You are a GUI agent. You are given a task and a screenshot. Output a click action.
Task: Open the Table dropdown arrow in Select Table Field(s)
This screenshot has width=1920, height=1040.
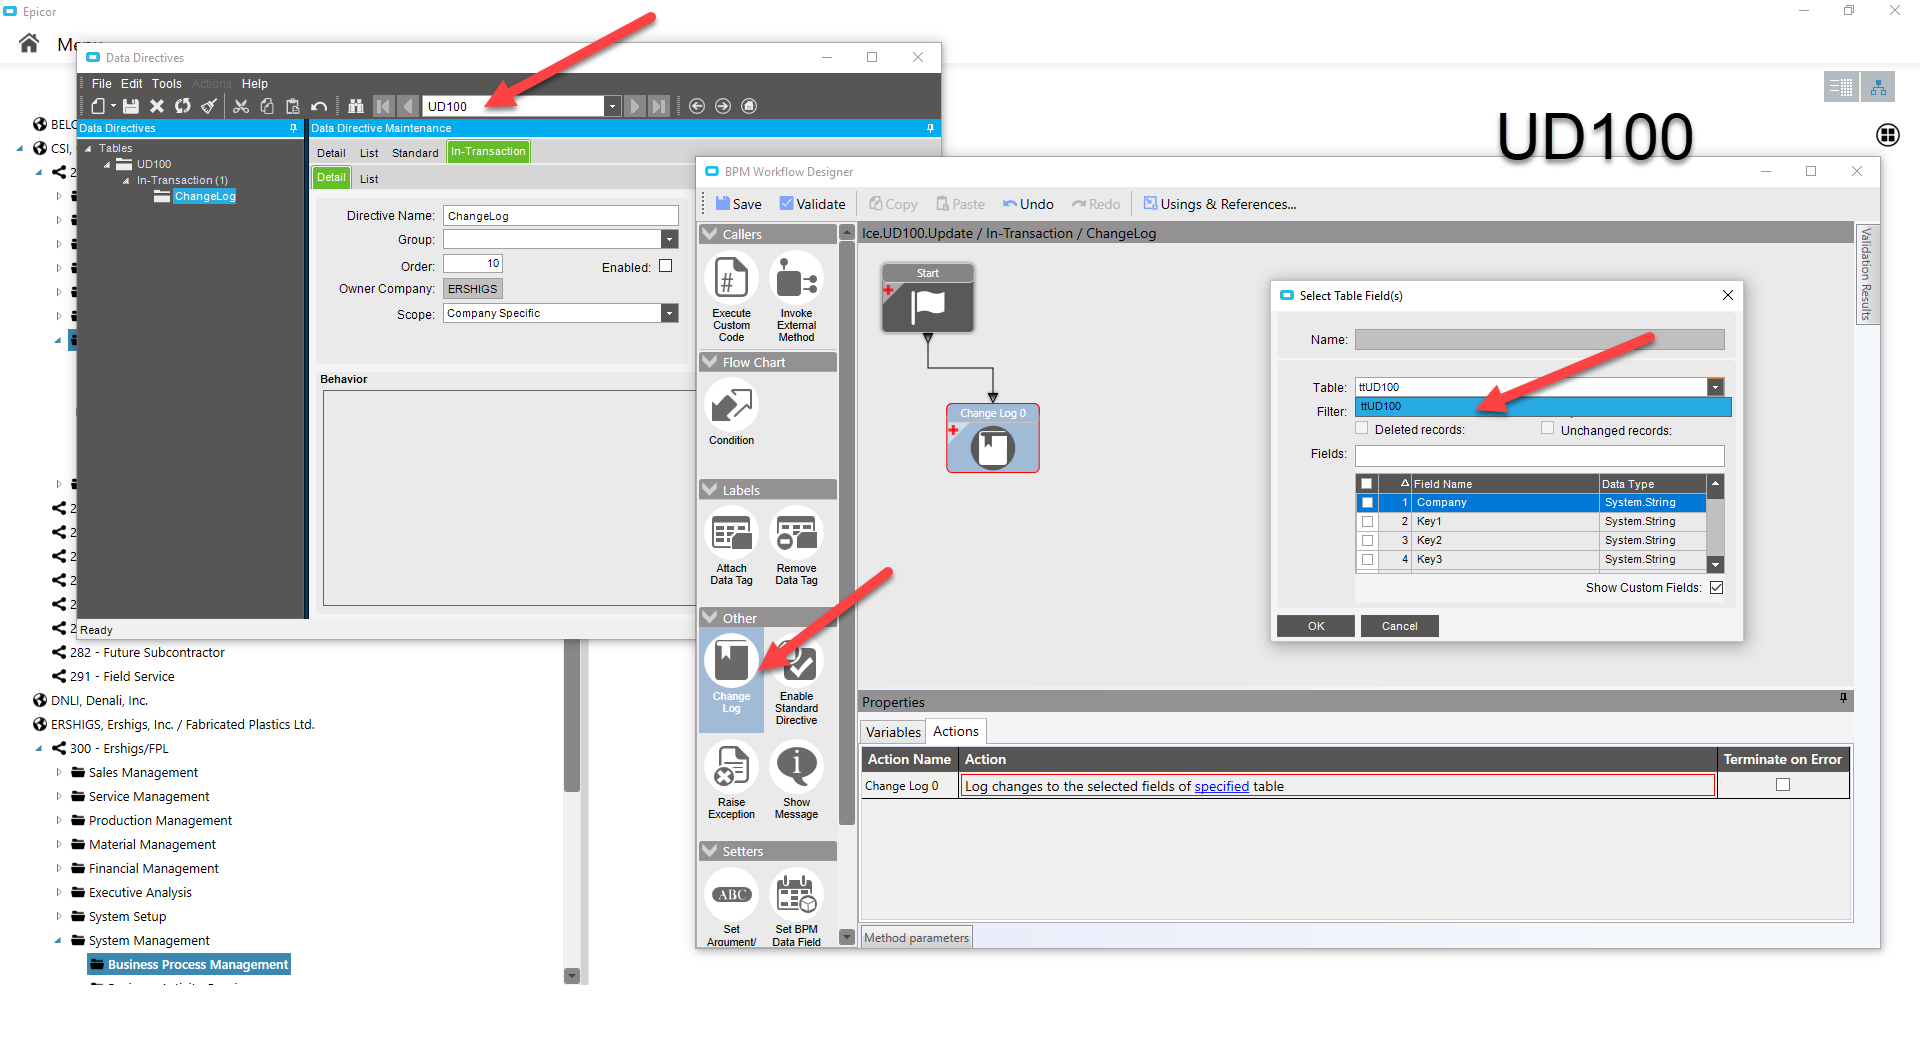click(x=1716, y=387)
